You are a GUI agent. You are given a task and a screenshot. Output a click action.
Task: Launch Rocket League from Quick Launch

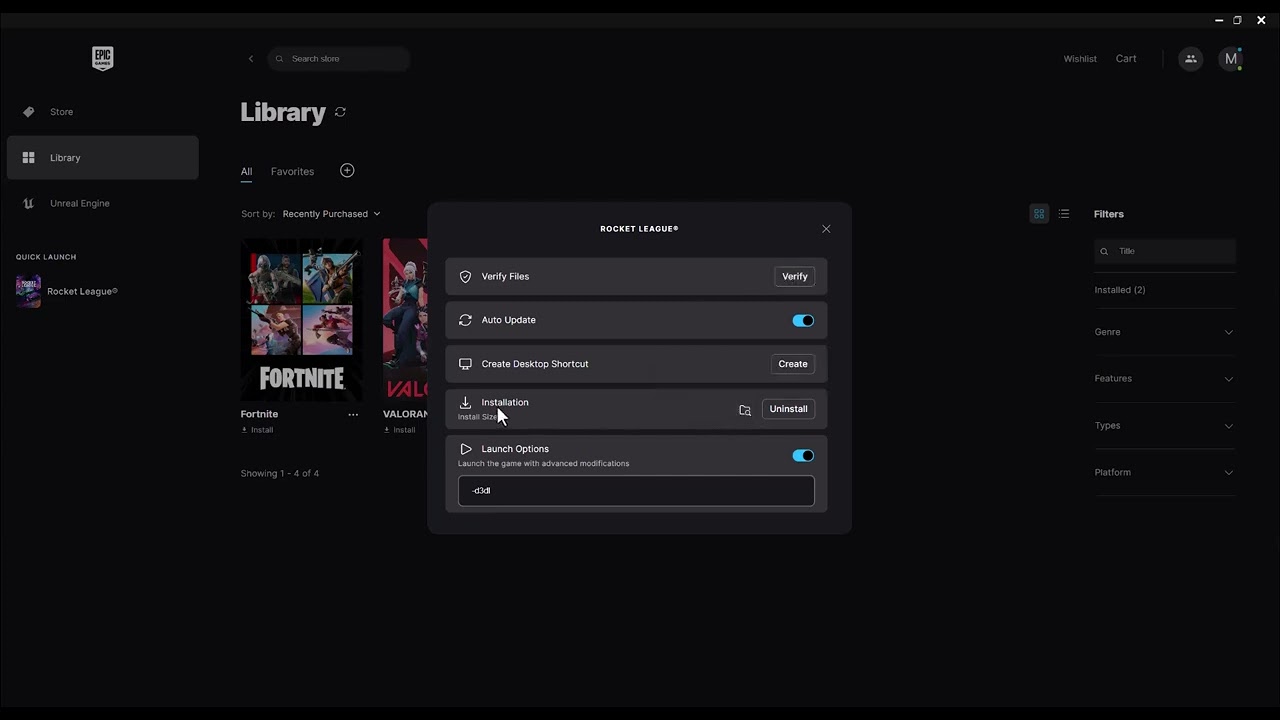point(67,291)
